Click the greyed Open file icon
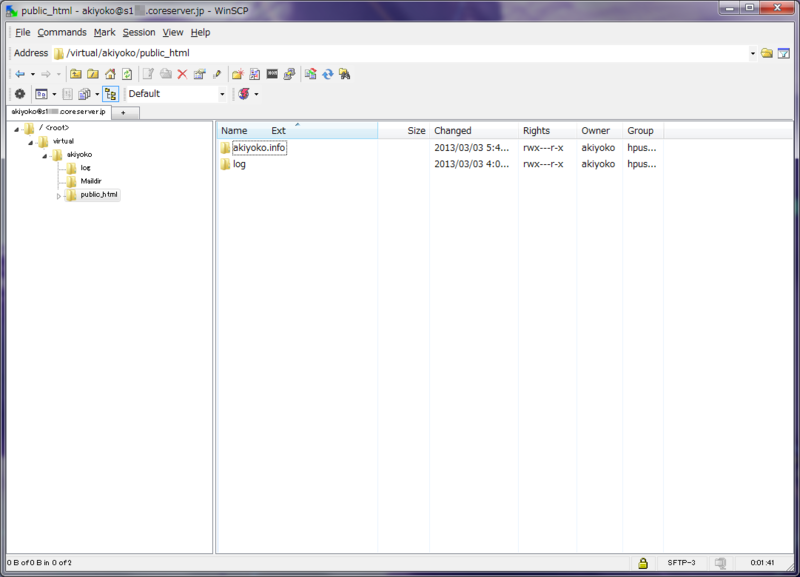The width and height of the screenshot is (800, 577). (x=165, y=74)
